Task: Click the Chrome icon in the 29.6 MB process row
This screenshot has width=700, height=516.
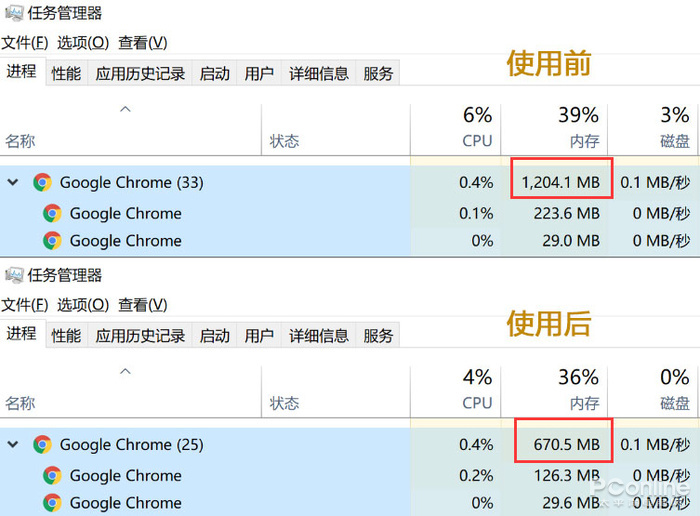Action: [x=52, y=503]
